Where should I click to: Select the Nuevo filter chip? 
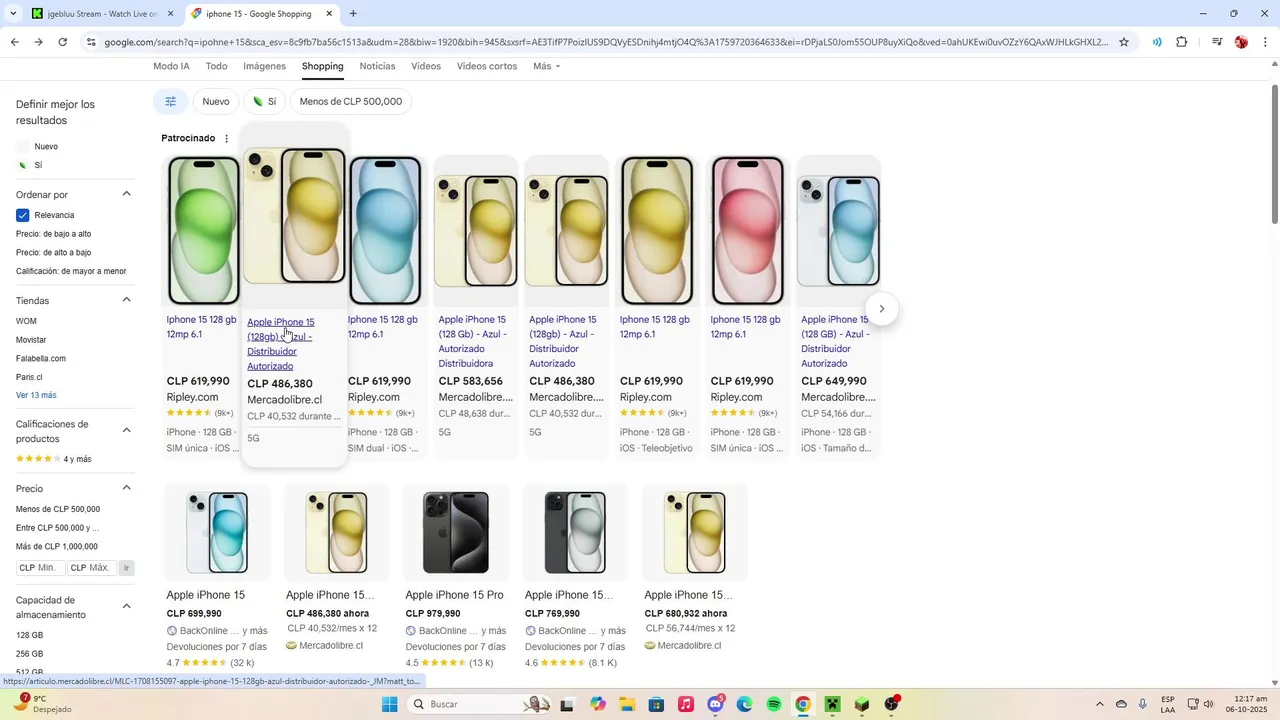(216, 101)
